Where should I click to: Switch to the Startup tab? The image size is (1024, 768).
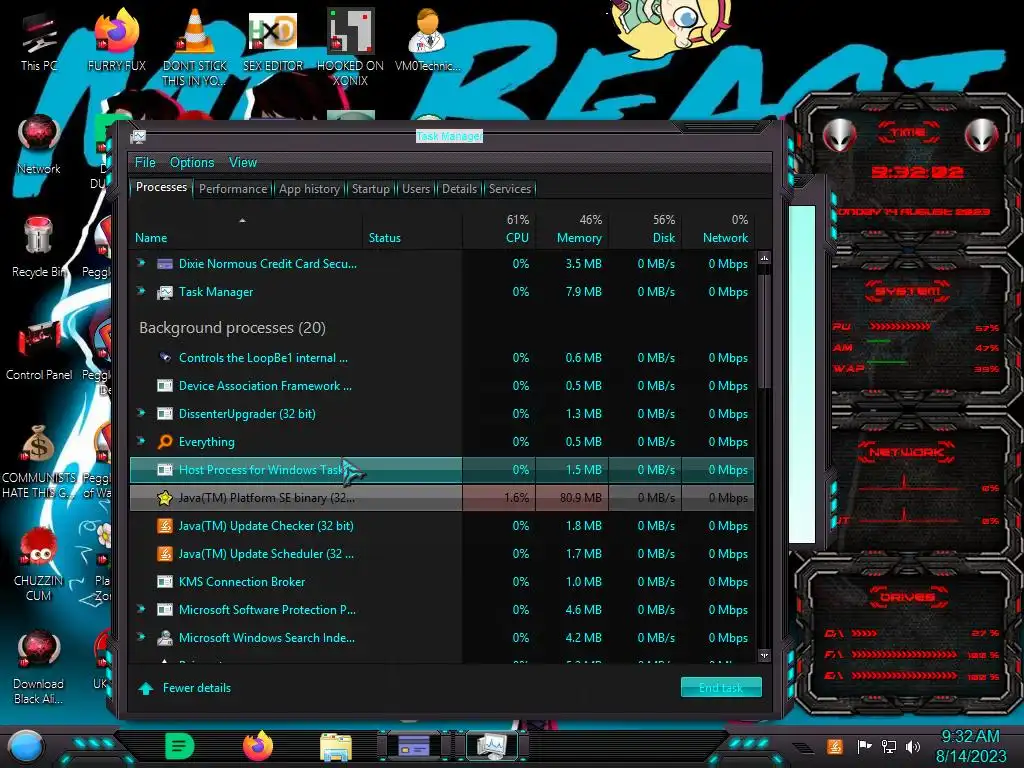point(371,189)
